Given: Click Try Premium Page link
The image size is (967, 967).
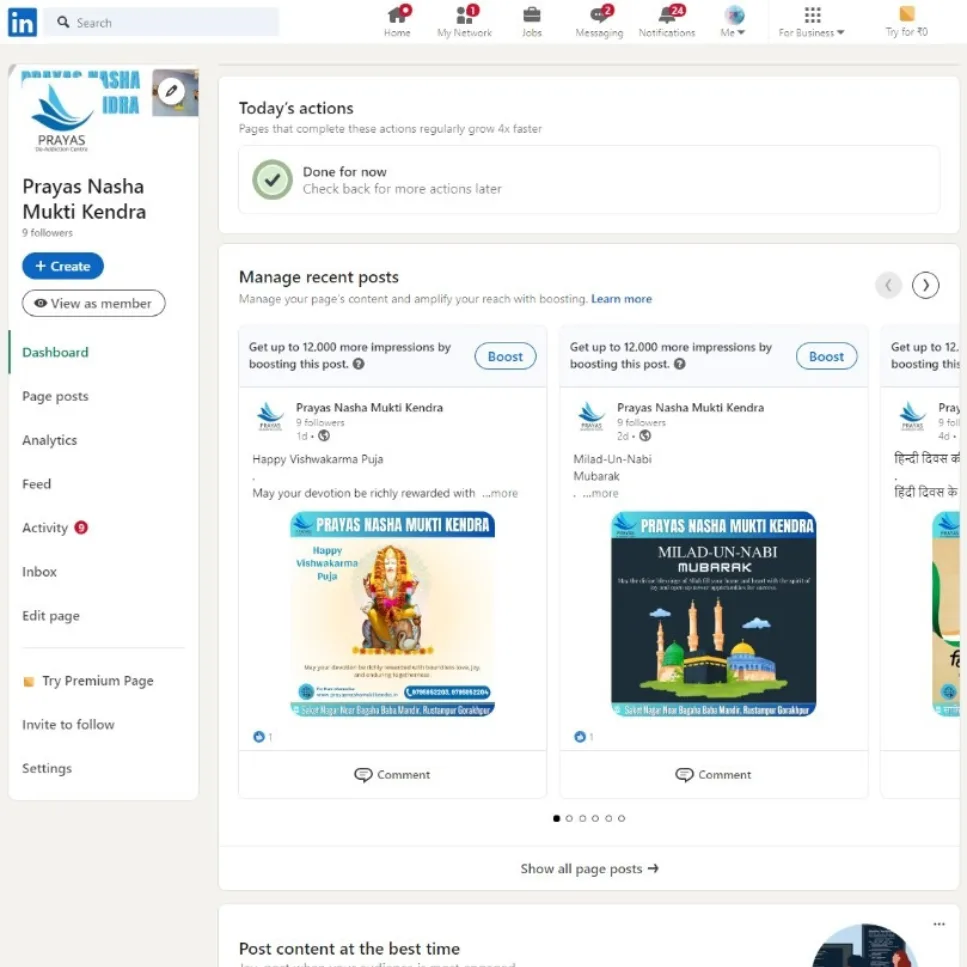Looking at the screenshot, I should [89, 681].
